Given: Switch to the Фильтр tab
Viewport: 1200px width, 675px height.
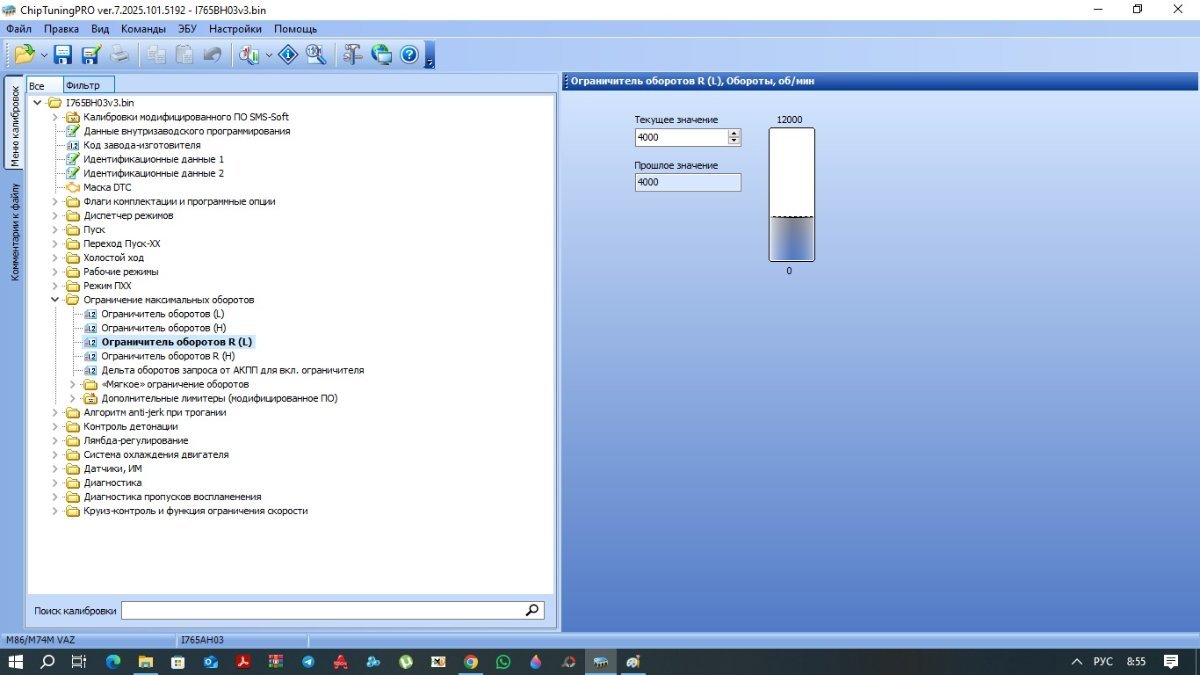Looking at the screenshot, I should 88,85.
